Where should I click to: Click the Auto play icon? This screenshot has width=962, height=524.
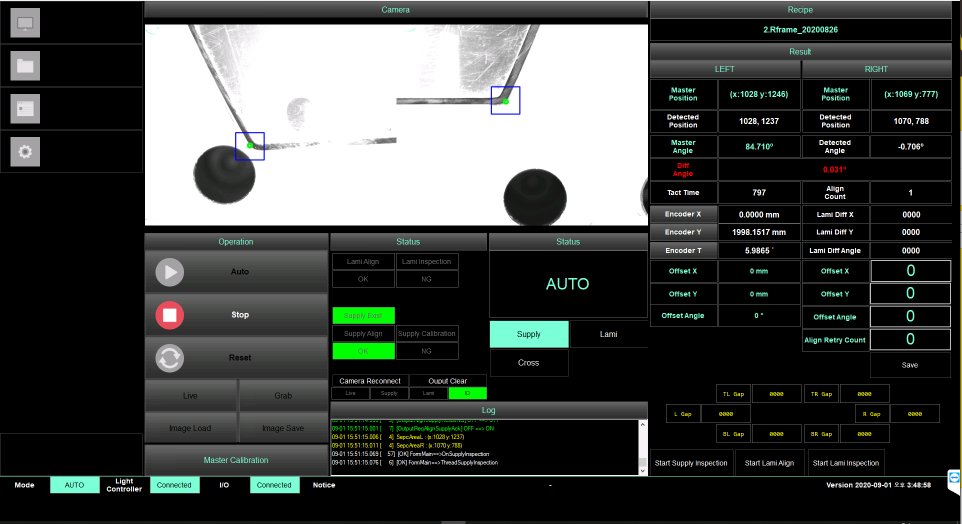pos(169,272)
